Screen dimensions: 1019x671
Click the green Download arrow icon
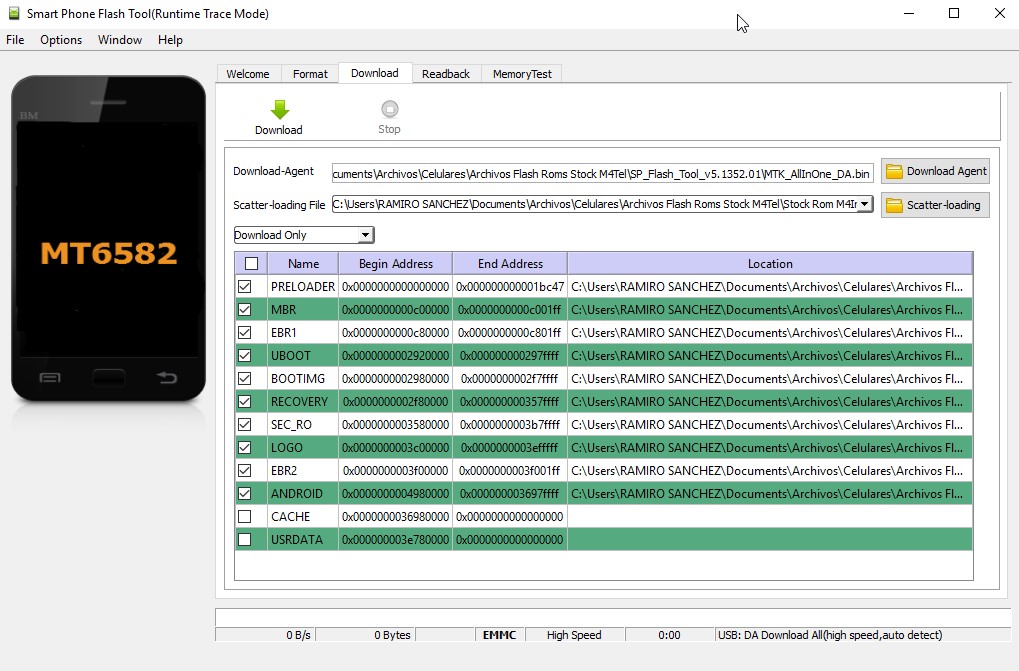279,106
